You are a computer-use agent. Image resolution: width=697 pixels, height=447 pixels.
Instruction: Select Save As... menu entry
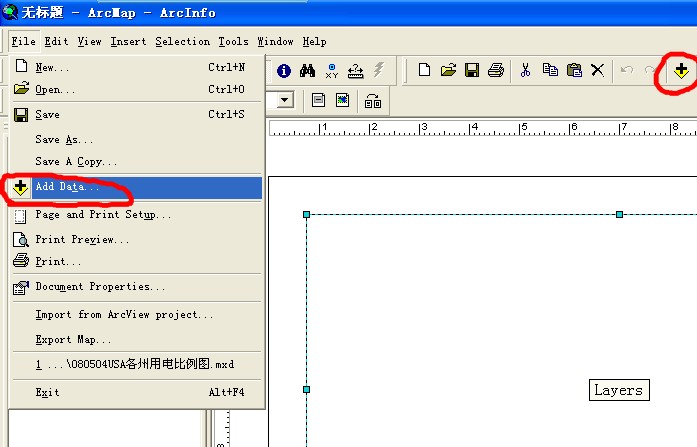coord(136,139)
